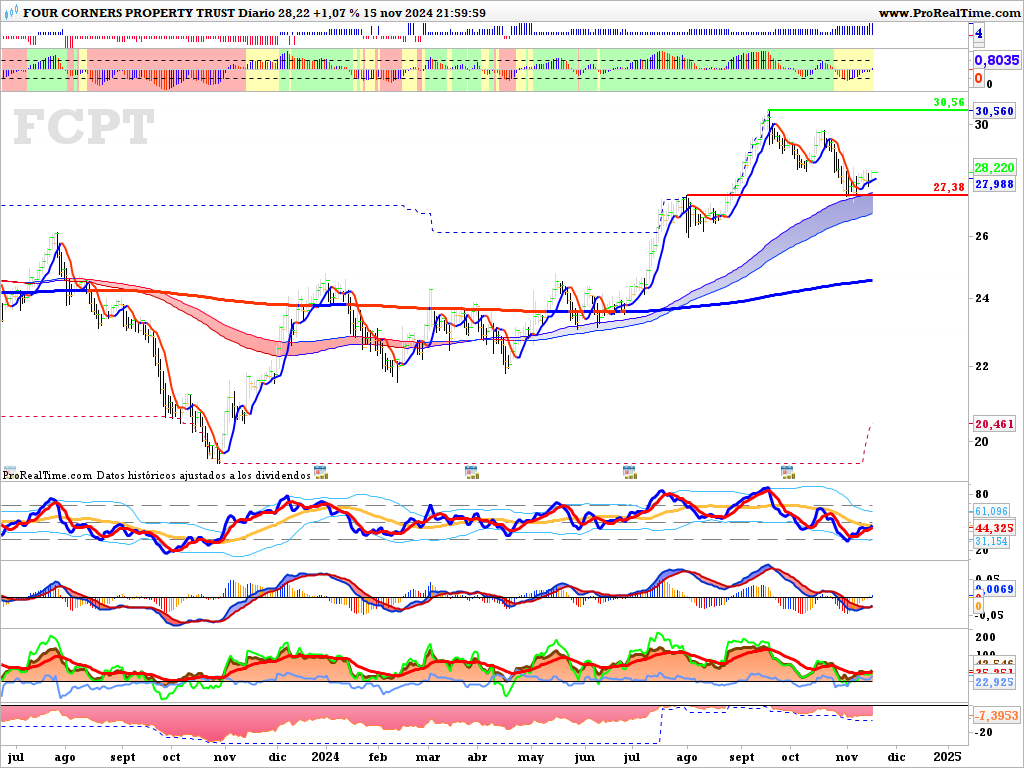Open the dividend event icon above the oct 2024 label
The height and width of the screenshot is (768, 1024).
(x=787, y=472)
